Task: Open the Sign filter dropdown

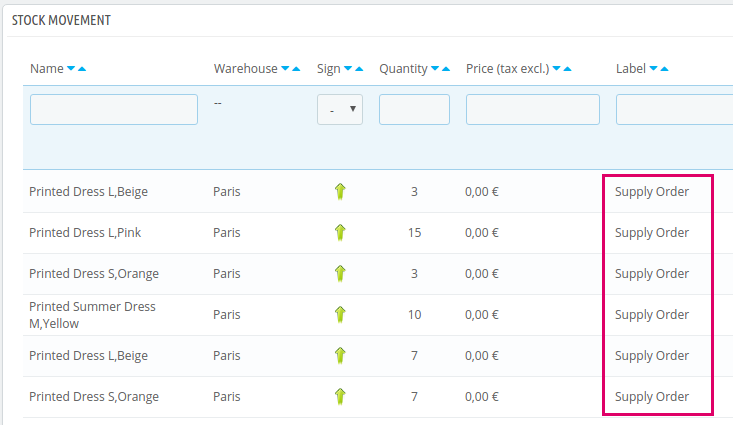Action: point(340,109)
